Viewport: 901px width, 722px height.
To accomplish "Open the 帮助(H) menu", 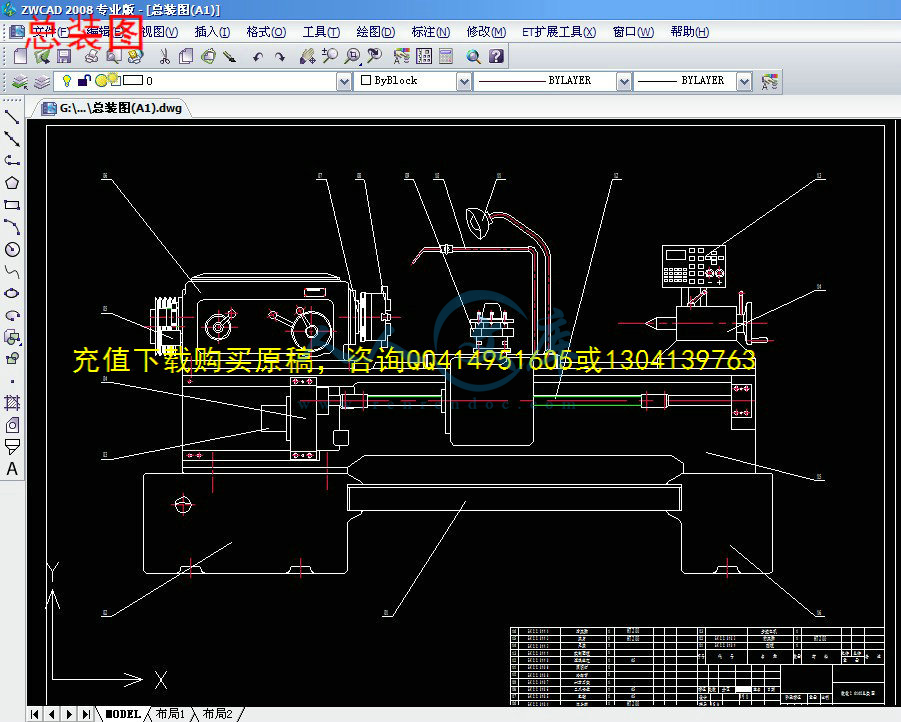I will pyautogui.click(x=690, y=32).
